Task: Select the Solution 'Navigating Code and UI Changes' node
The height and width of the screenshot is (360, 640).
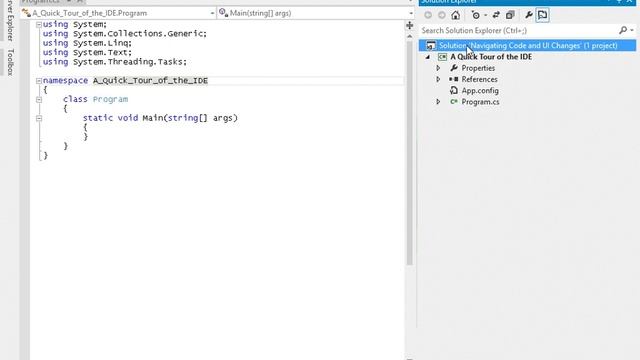Action: click(527, 45)
